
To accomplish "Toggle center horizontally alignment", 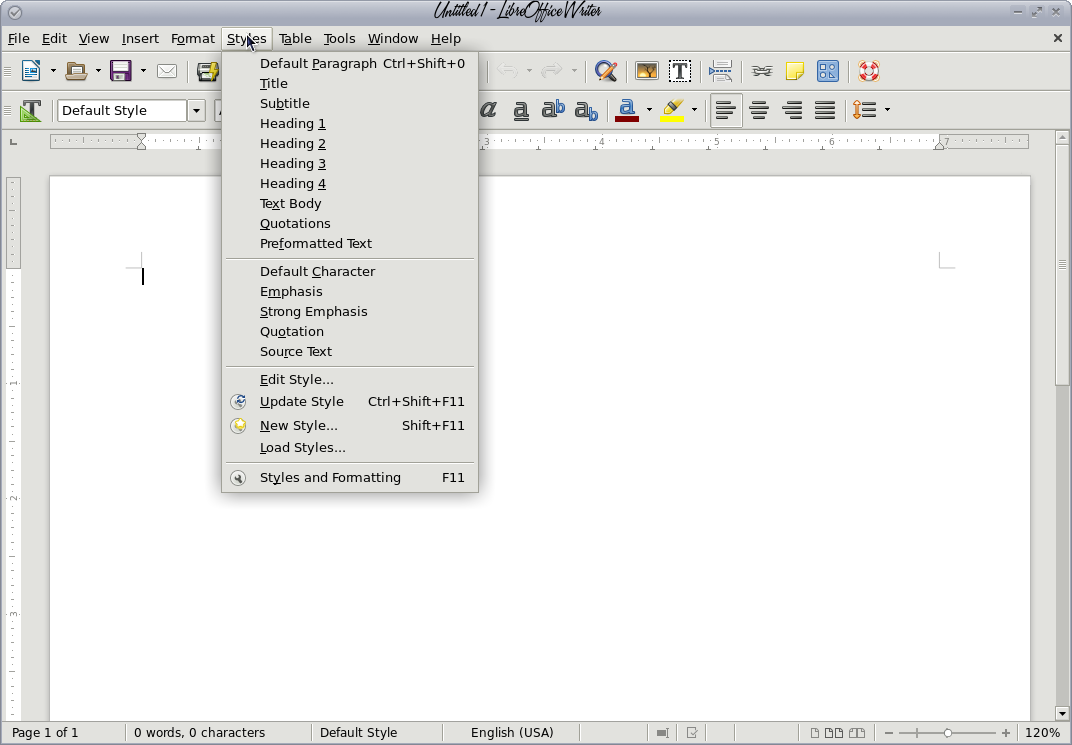I will pyautogui.click(x=759, y=110).
